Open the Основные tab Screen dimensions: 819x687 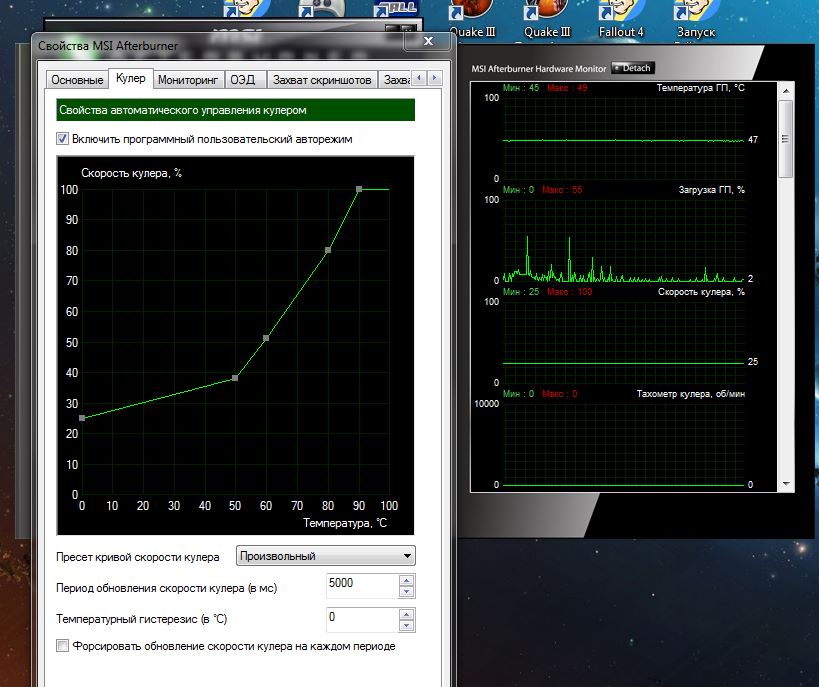(77, 79)
